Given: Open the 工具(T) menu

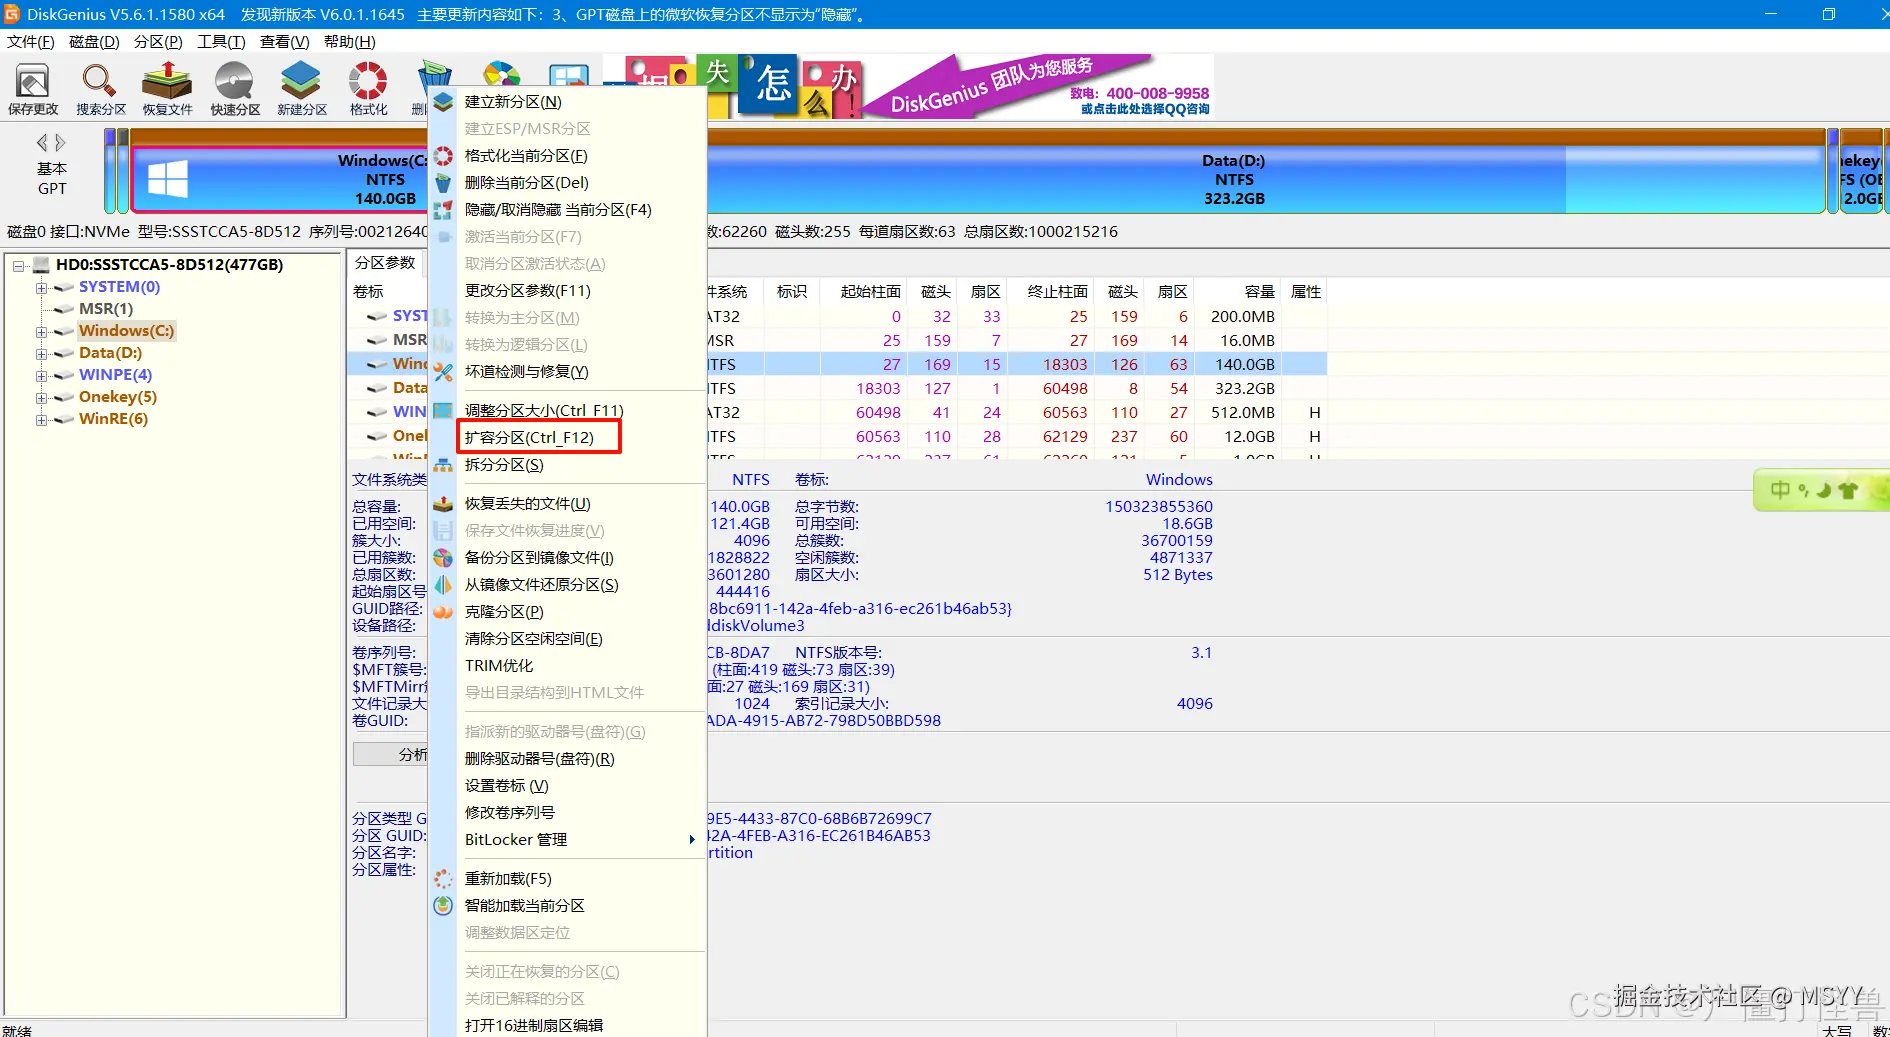Looking at the screenshot, I should click(221, 42).
